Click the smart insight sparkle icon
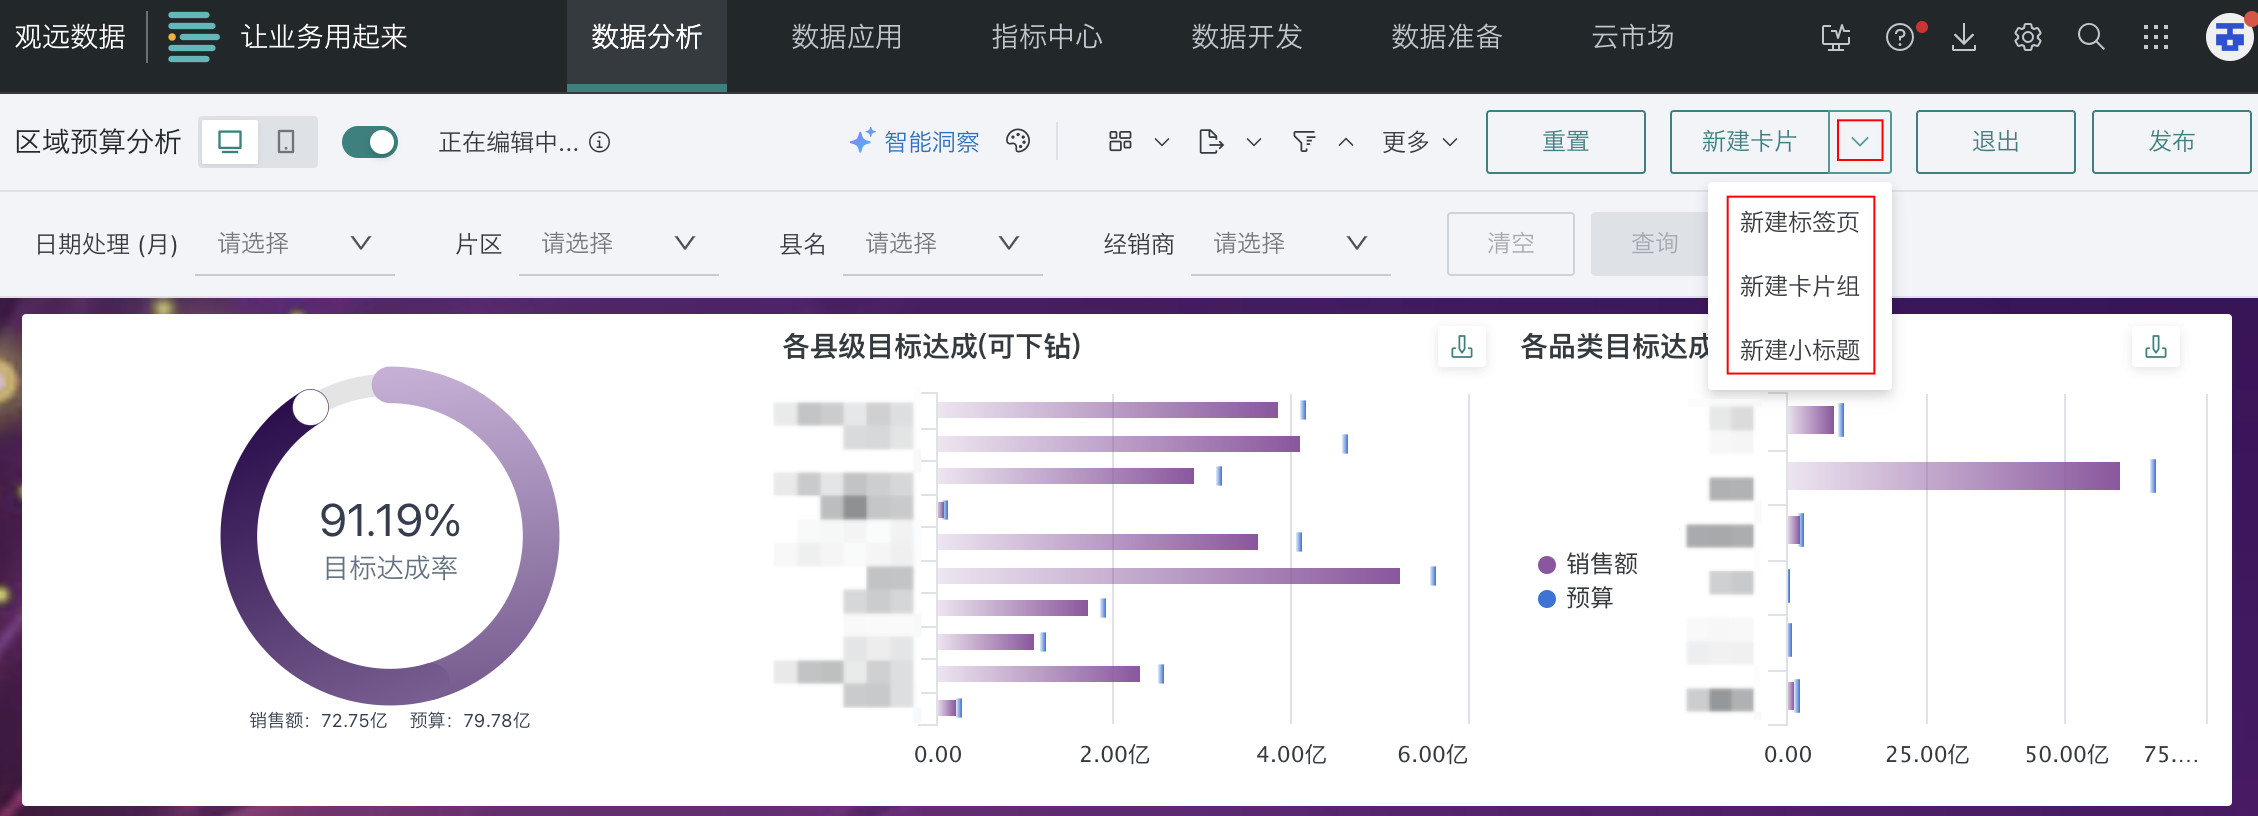The height and width of the screenshot is (816, 2258). 861,141
